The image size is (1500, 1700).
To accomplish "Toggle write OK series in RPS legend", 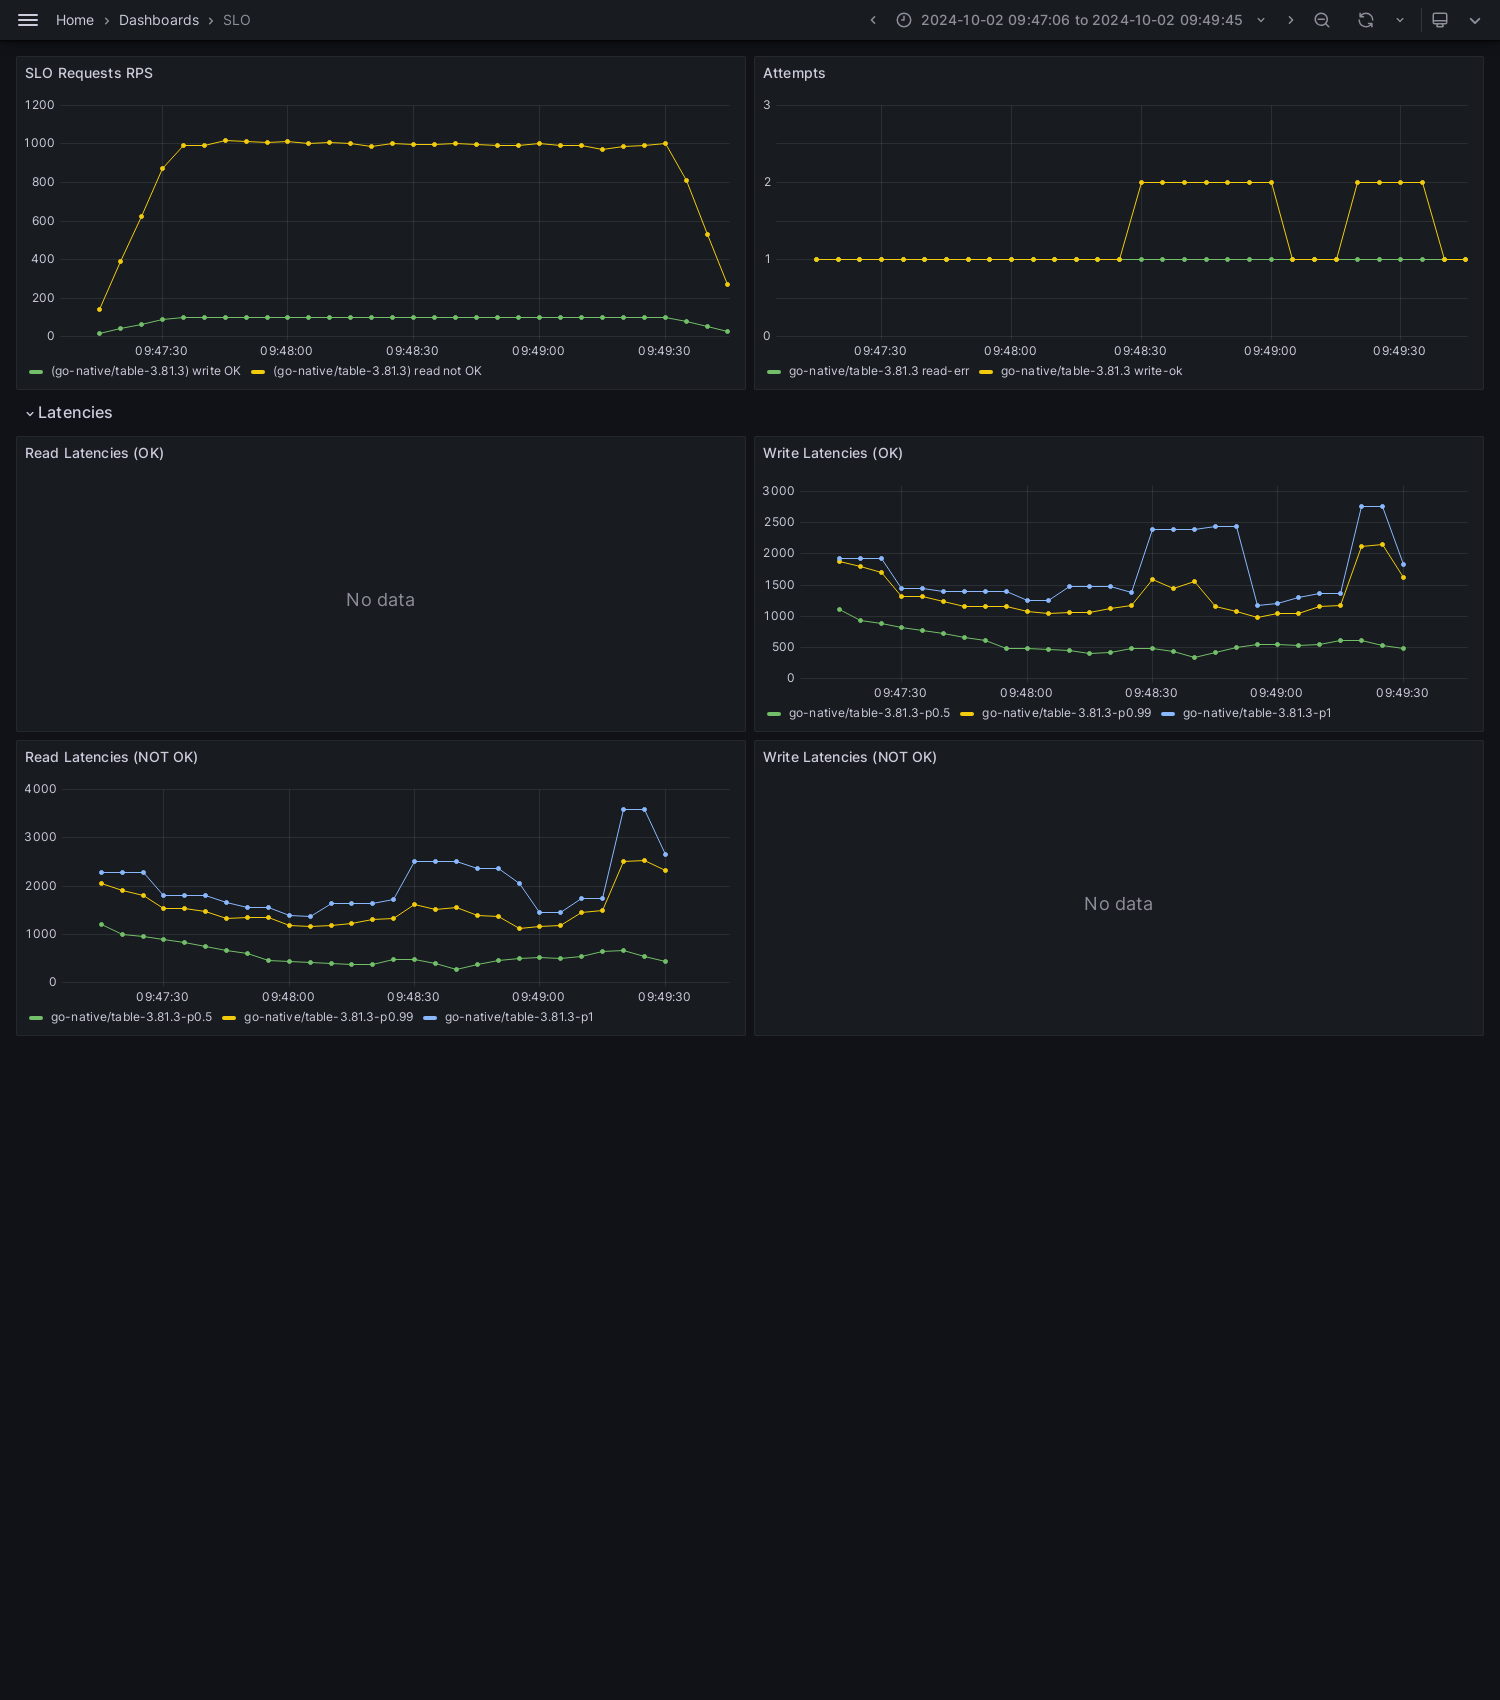I will [x=146, y=371].
